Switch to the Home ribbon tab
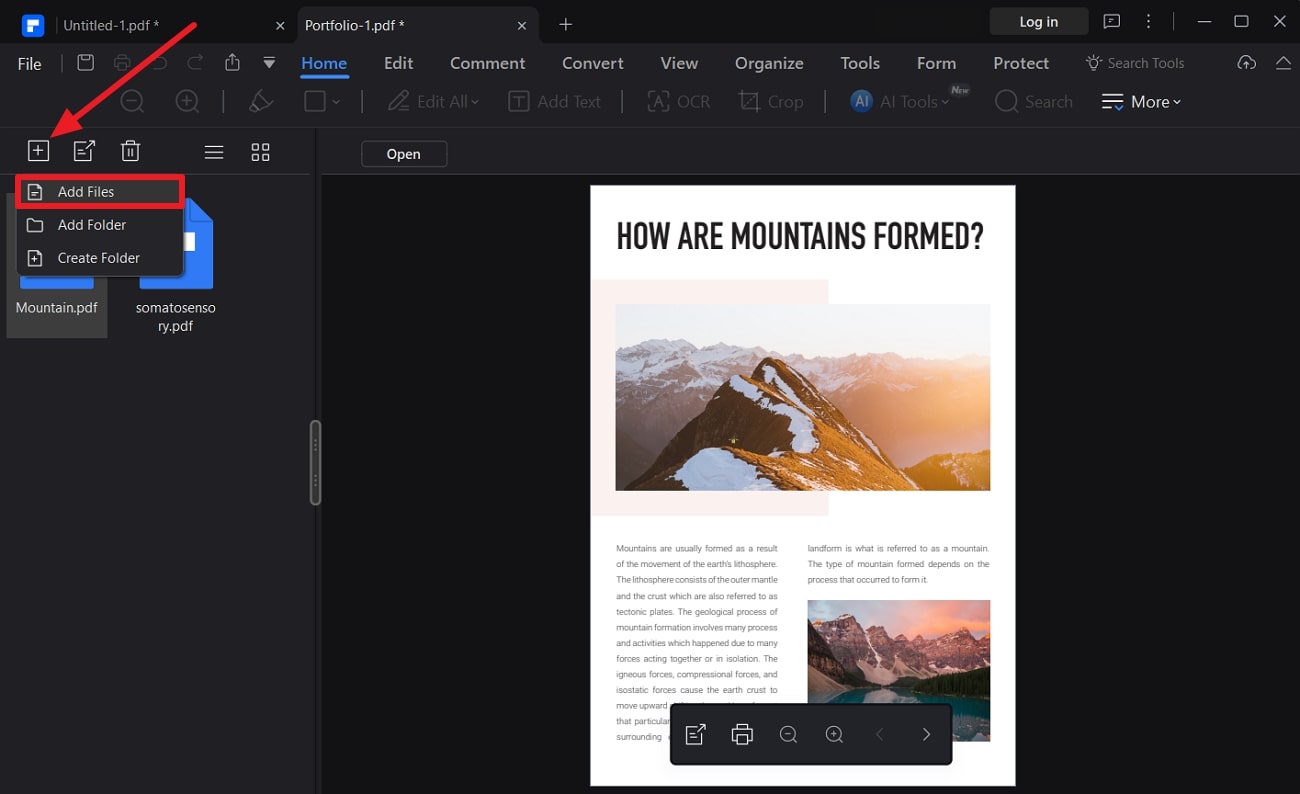This screenshot has width=1300, height=794. [x=324, y=63]
